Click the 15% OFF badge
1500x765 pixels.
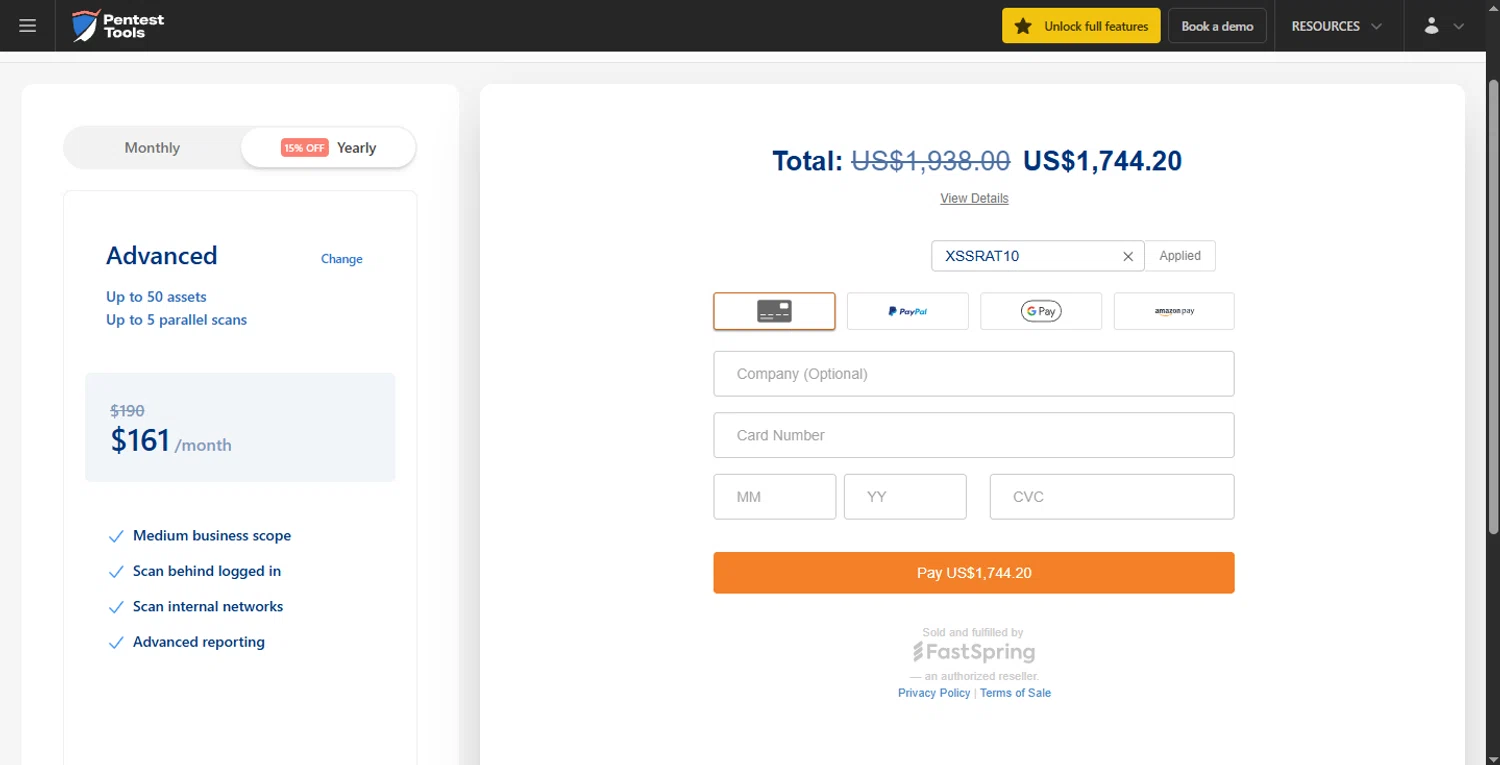tap(304, 148)
